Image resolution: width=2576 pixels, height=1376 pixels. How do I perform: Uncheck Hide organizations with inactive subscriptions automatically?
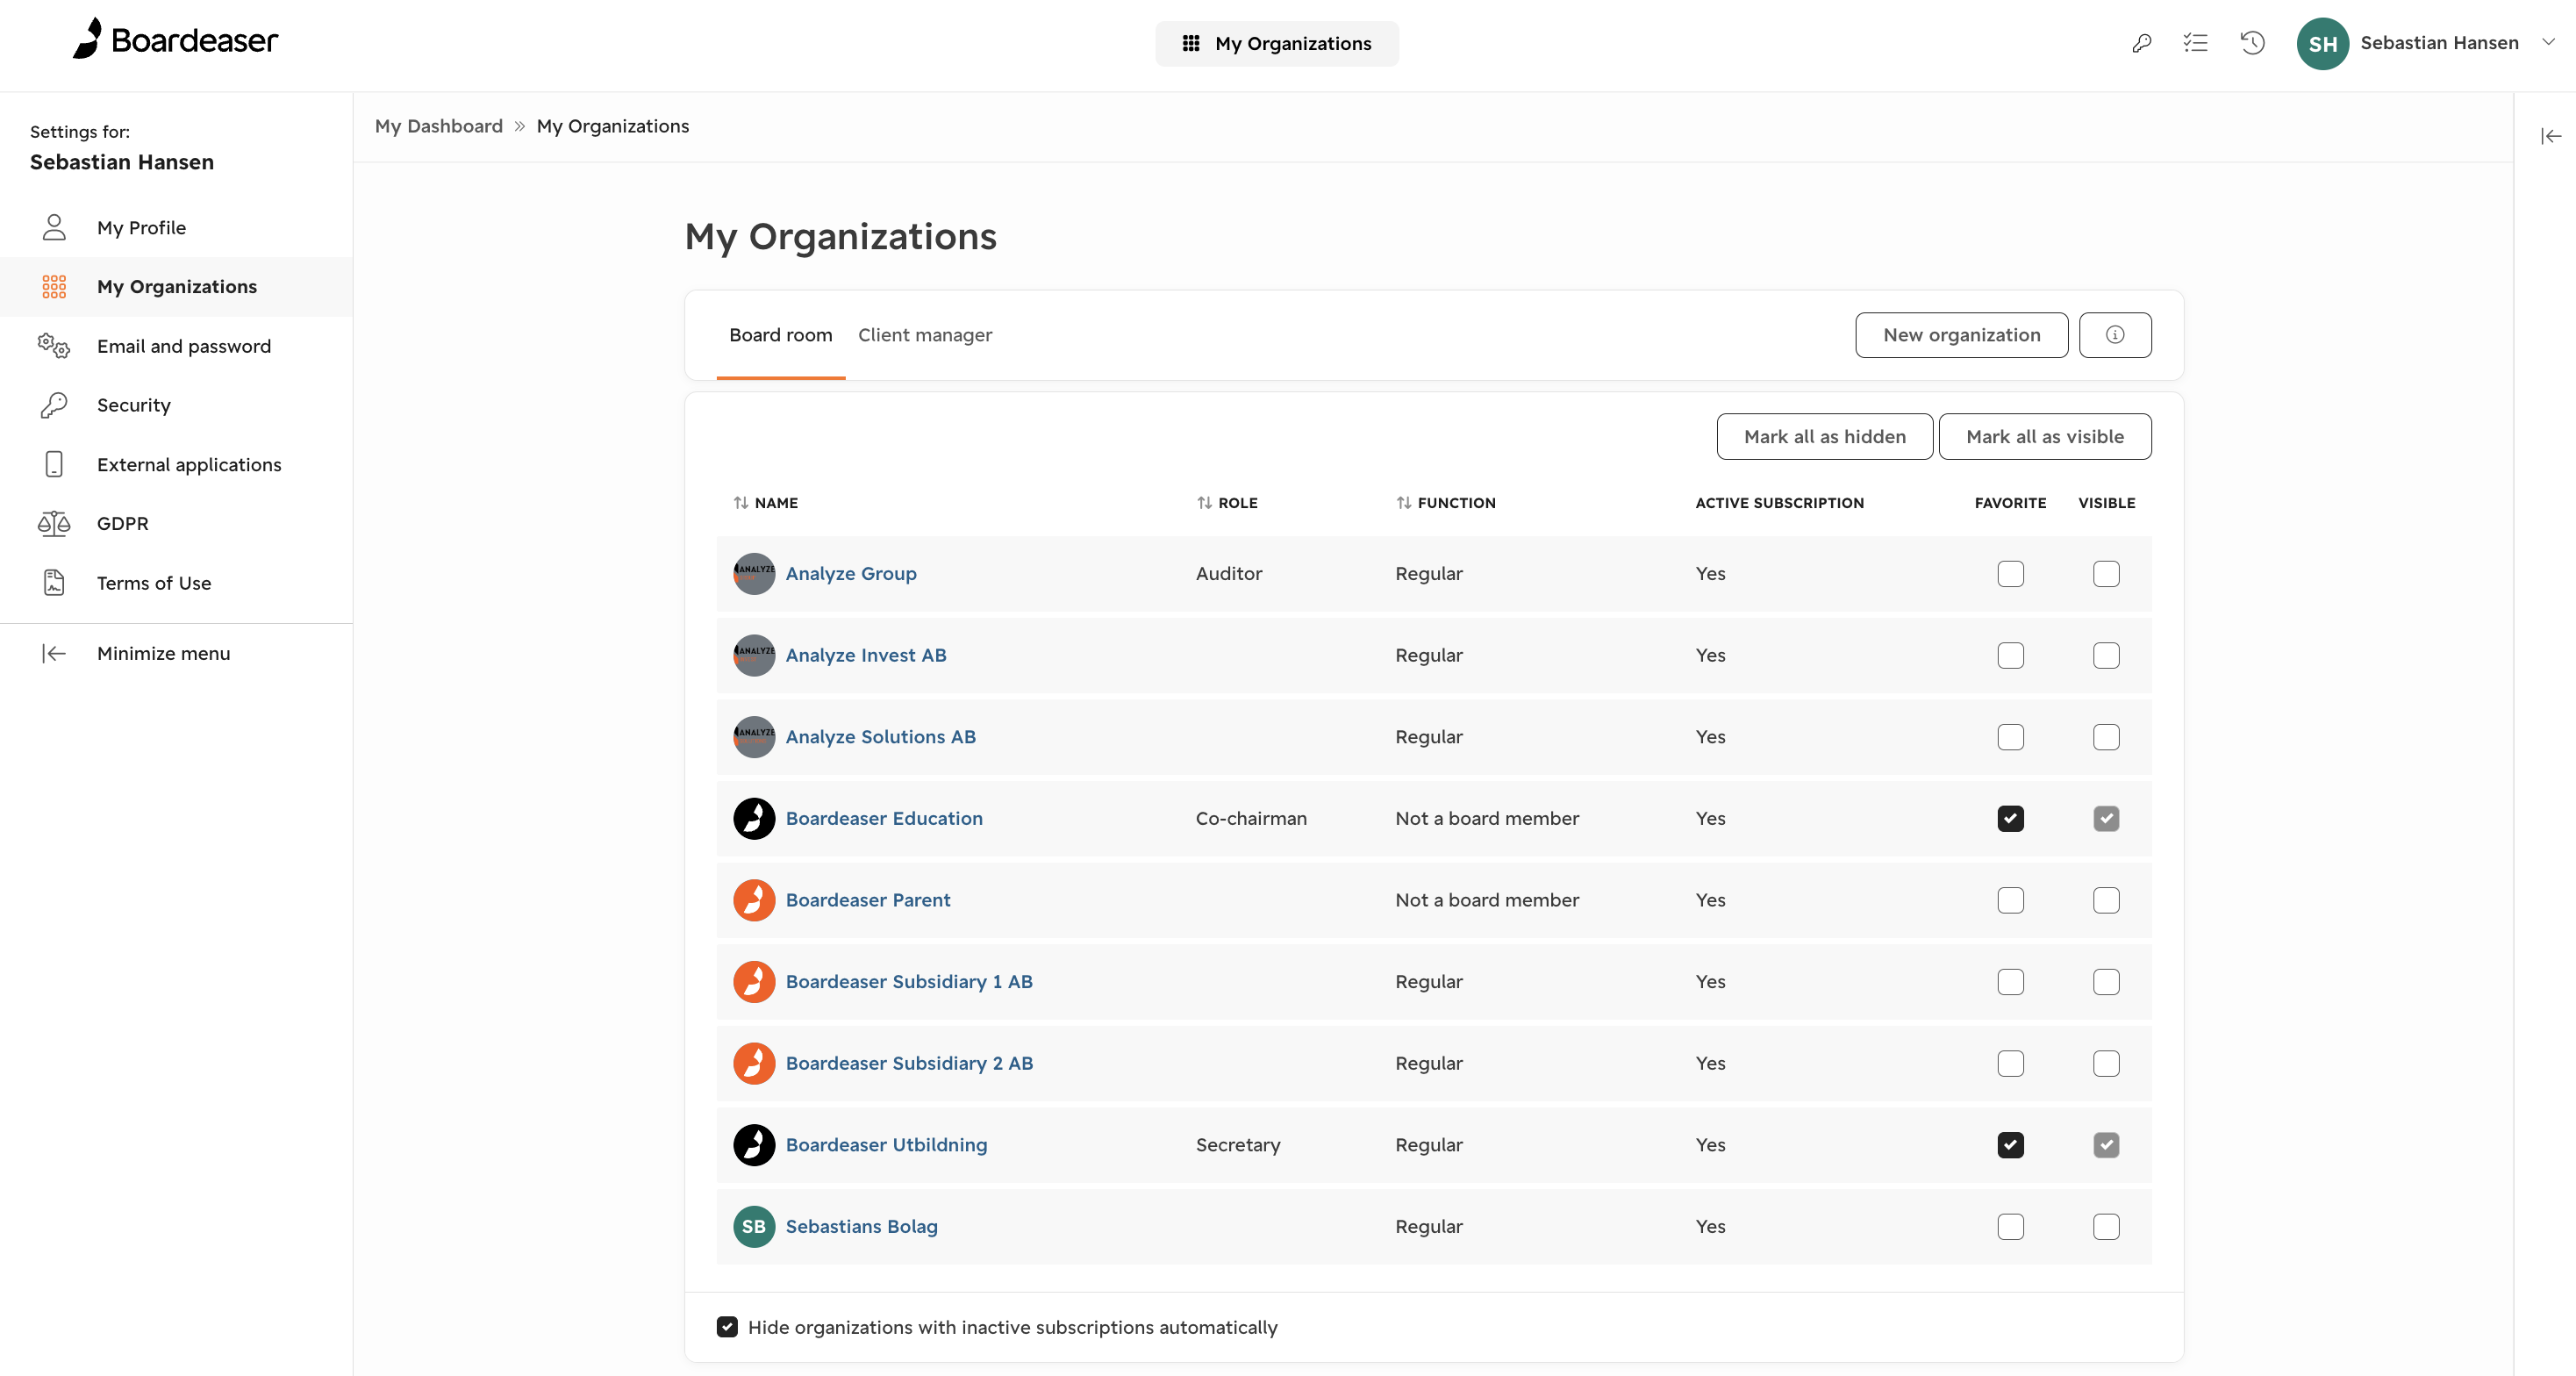point(727,1327)
